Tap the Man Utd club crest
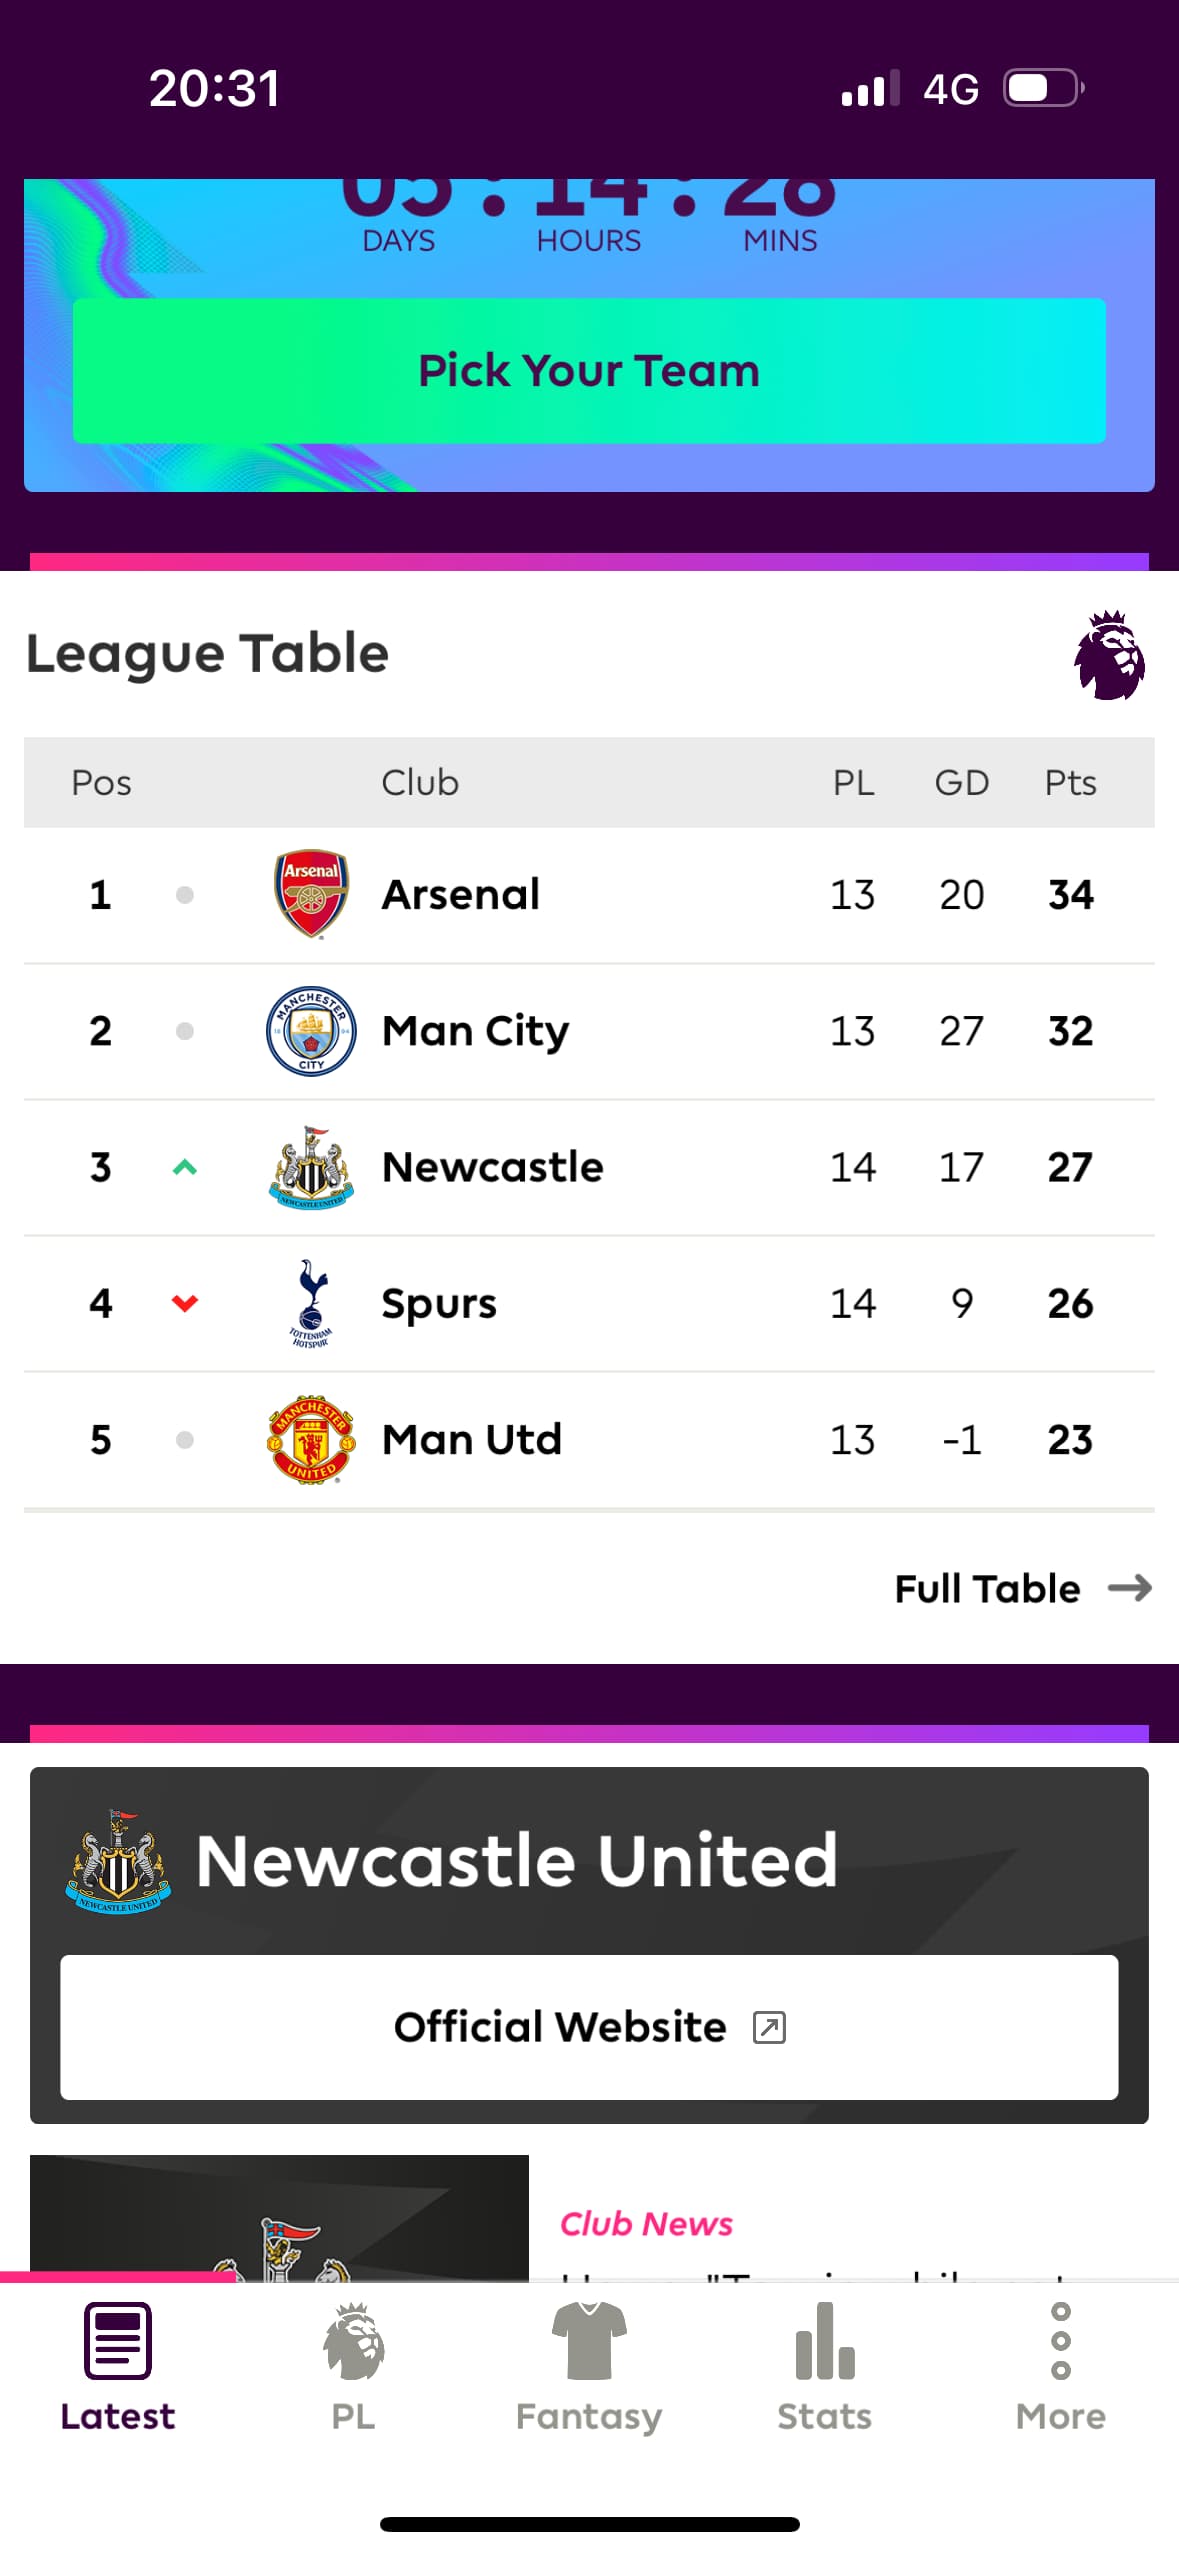 (x=311, y=1439)
